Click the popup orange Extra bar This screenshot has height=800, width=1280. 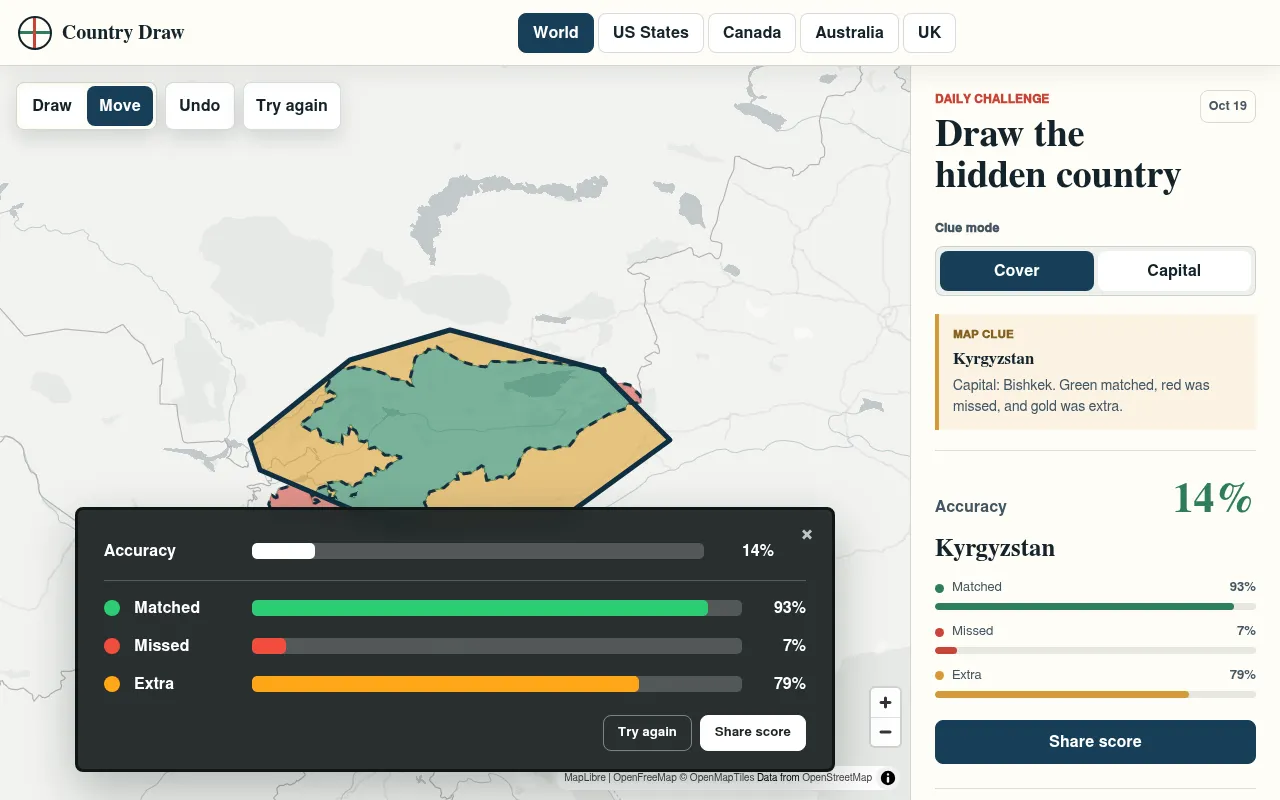(x=497, y=684)
